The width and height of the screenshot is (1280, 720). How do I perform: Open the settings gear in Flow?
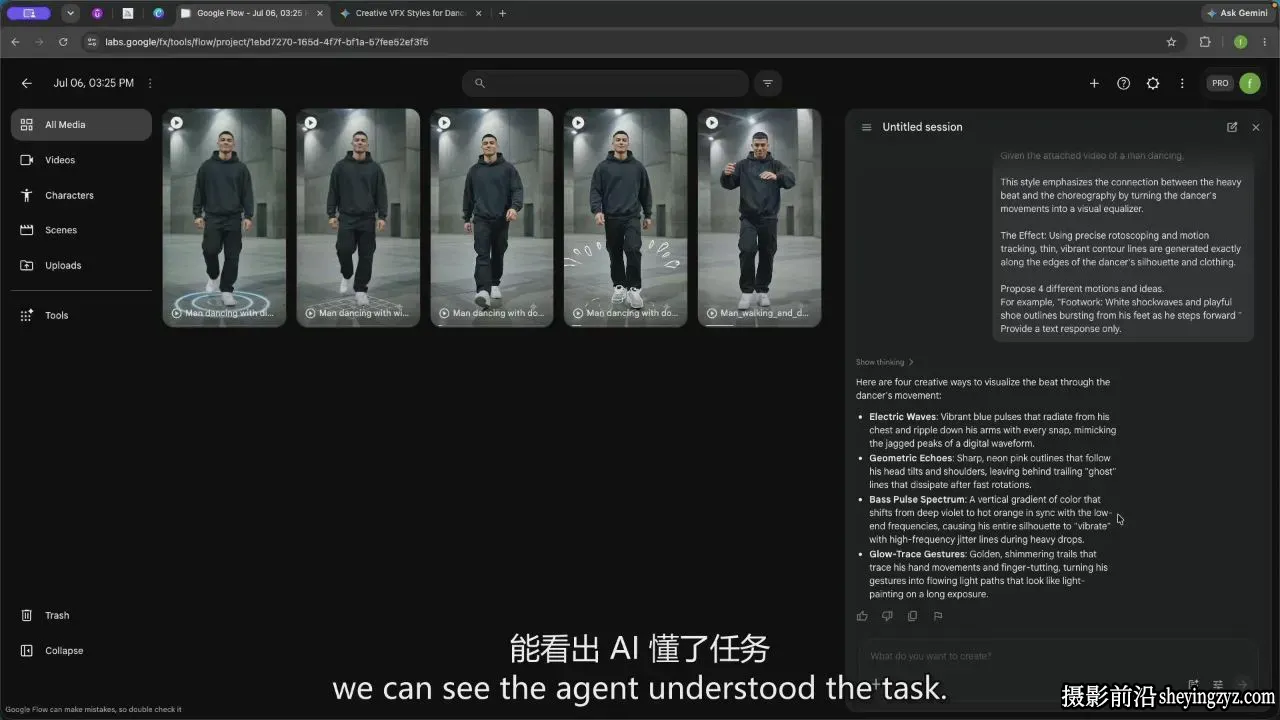click(1152, 84)
